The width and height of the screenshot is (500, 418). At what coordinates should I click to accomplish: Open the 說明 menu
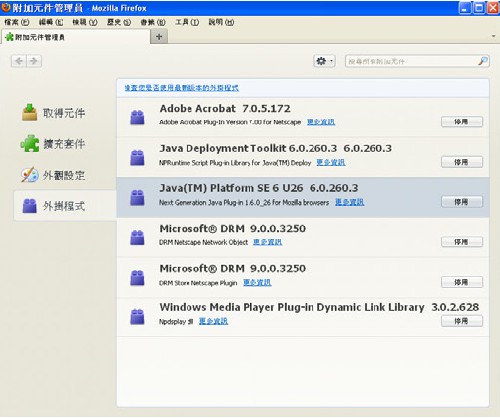click(221, 22)
